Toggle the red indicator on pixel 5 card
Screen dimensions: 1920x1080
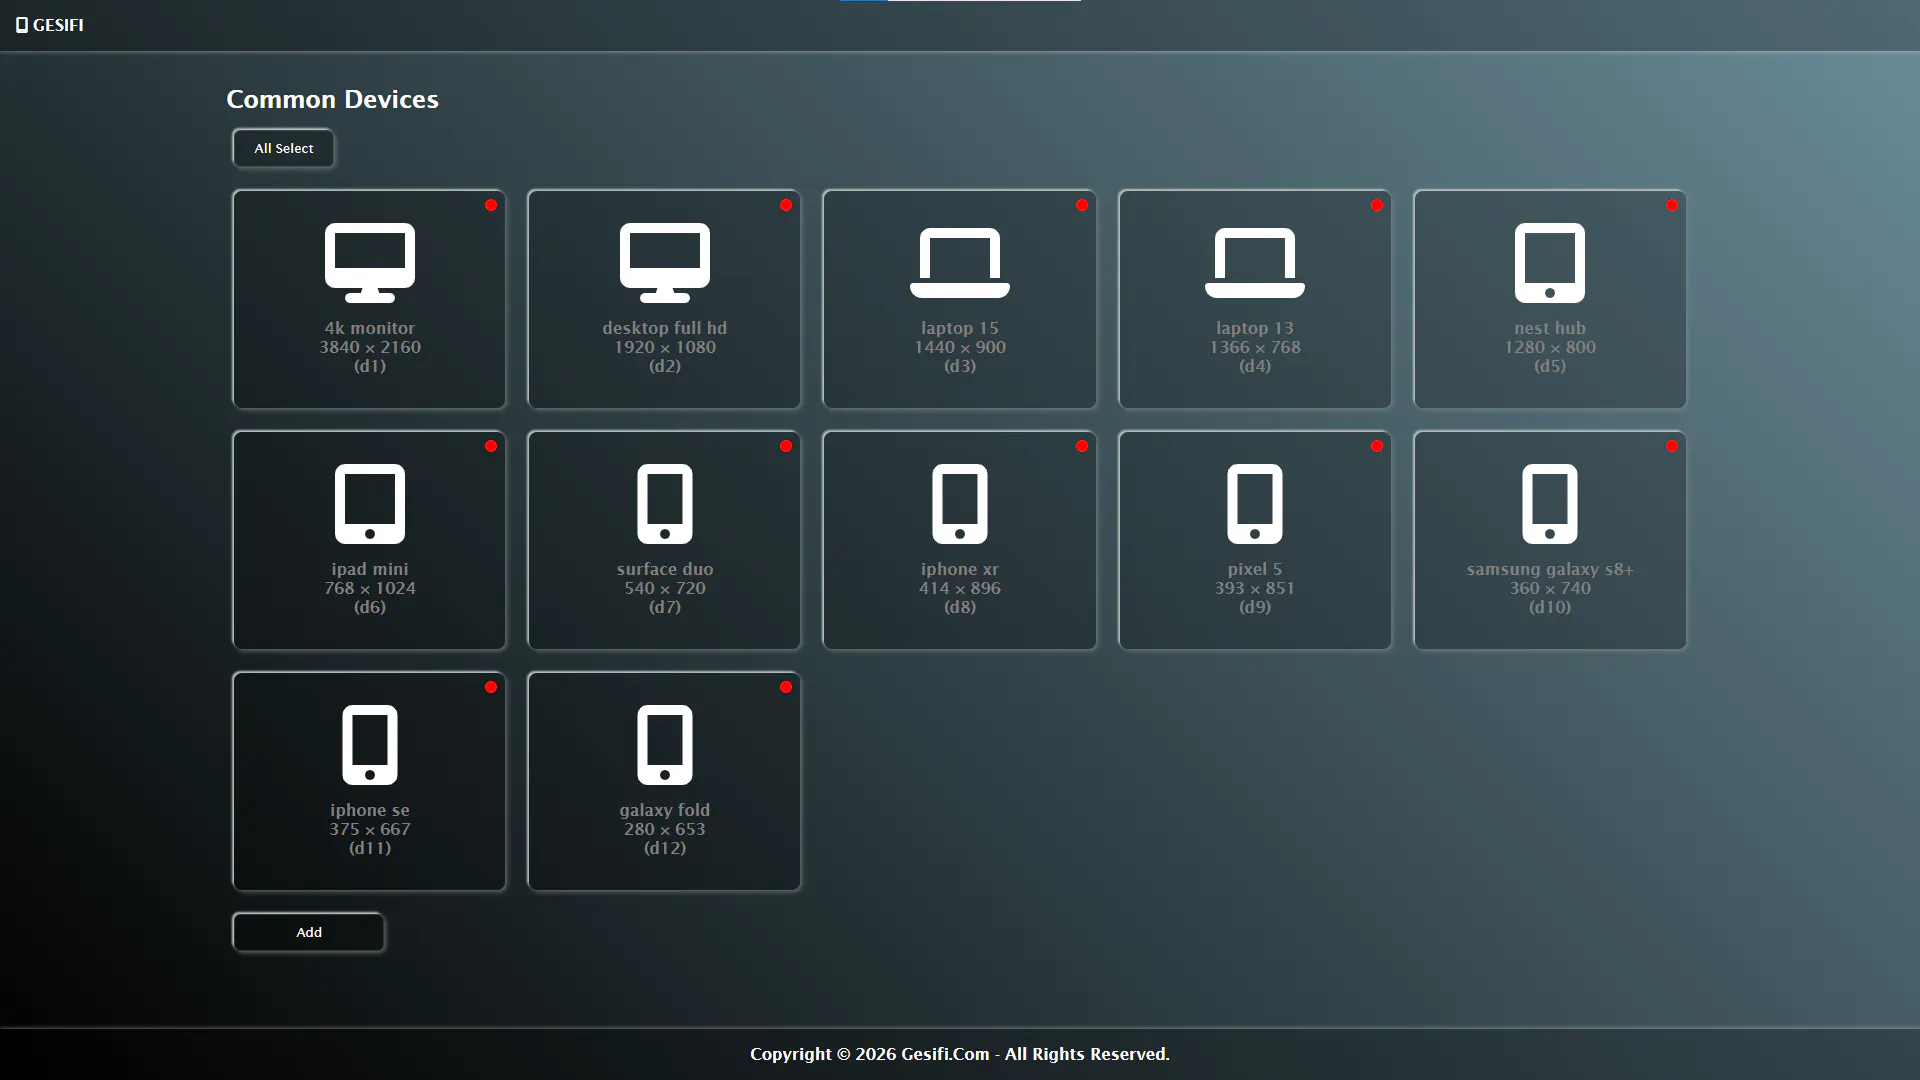[1377, 446]
